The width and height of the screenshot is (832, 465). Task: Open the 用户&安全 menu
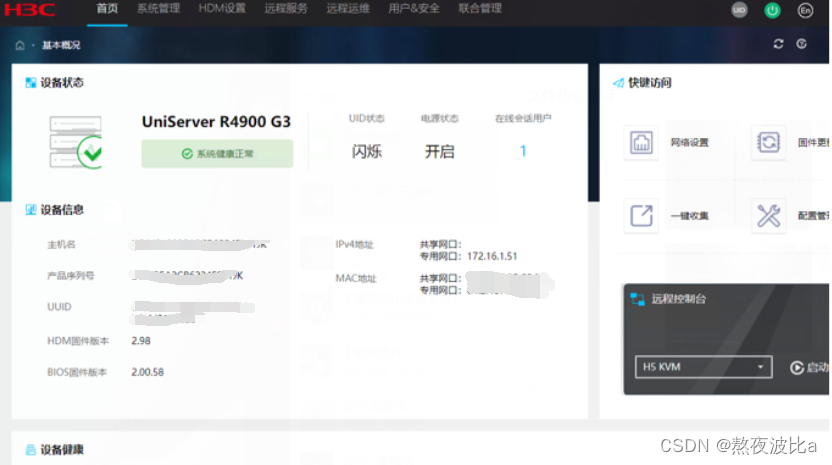pos(414,8)
